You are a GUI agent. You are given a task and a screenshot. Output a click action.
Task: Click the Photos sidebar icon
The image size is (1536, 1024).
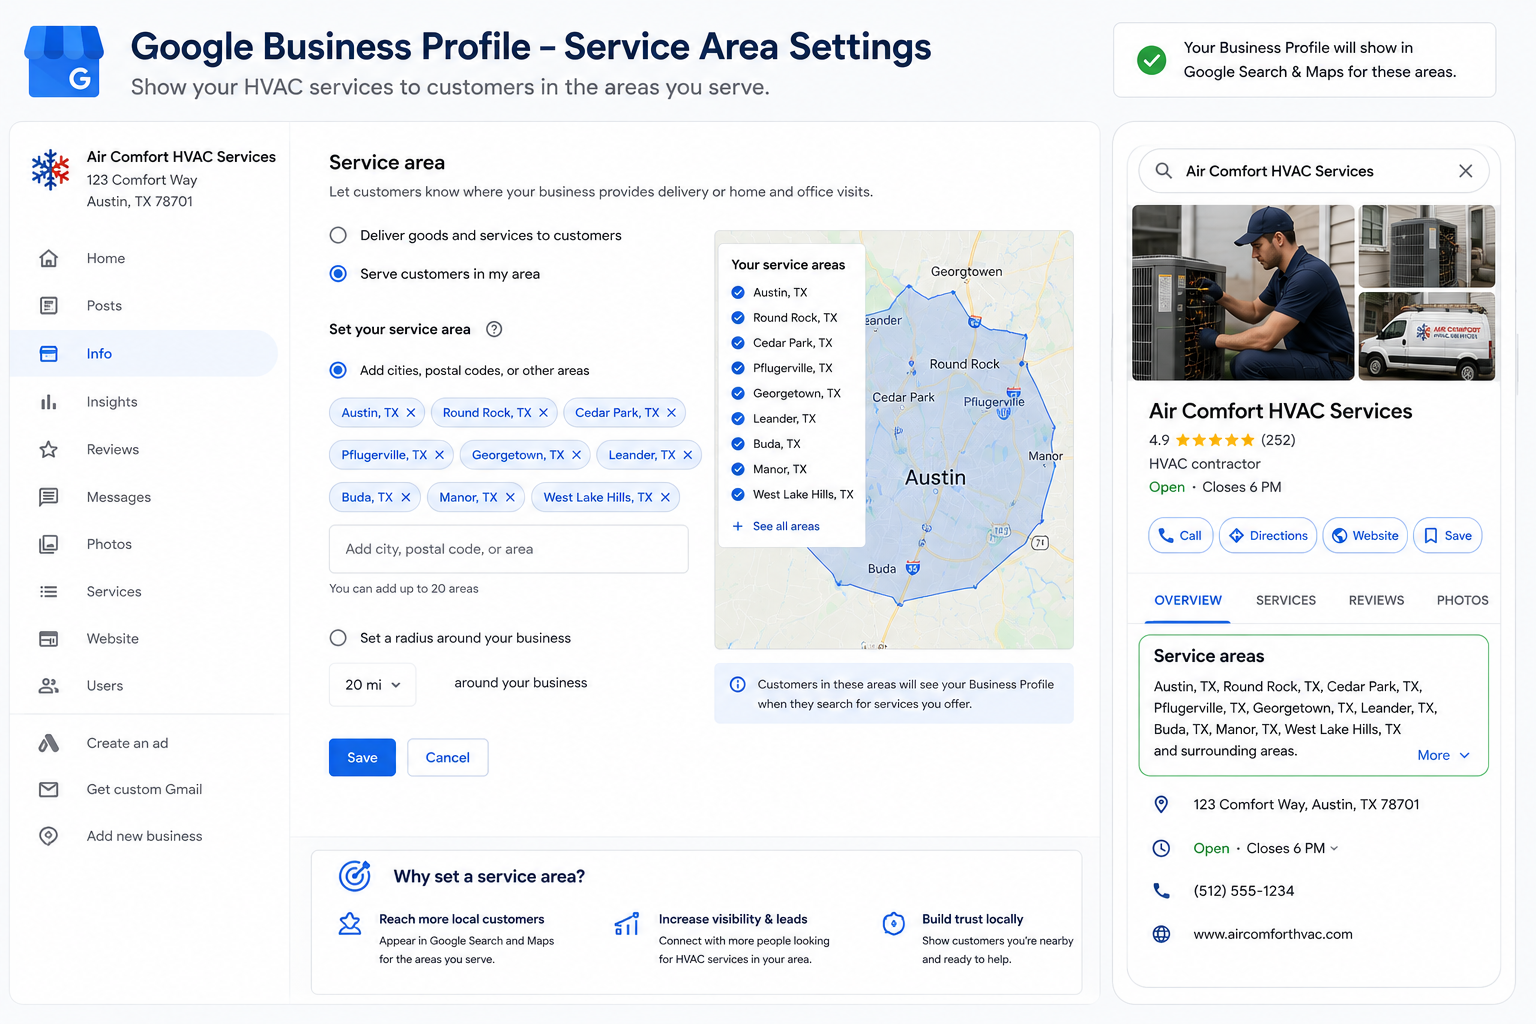[48, 544]
